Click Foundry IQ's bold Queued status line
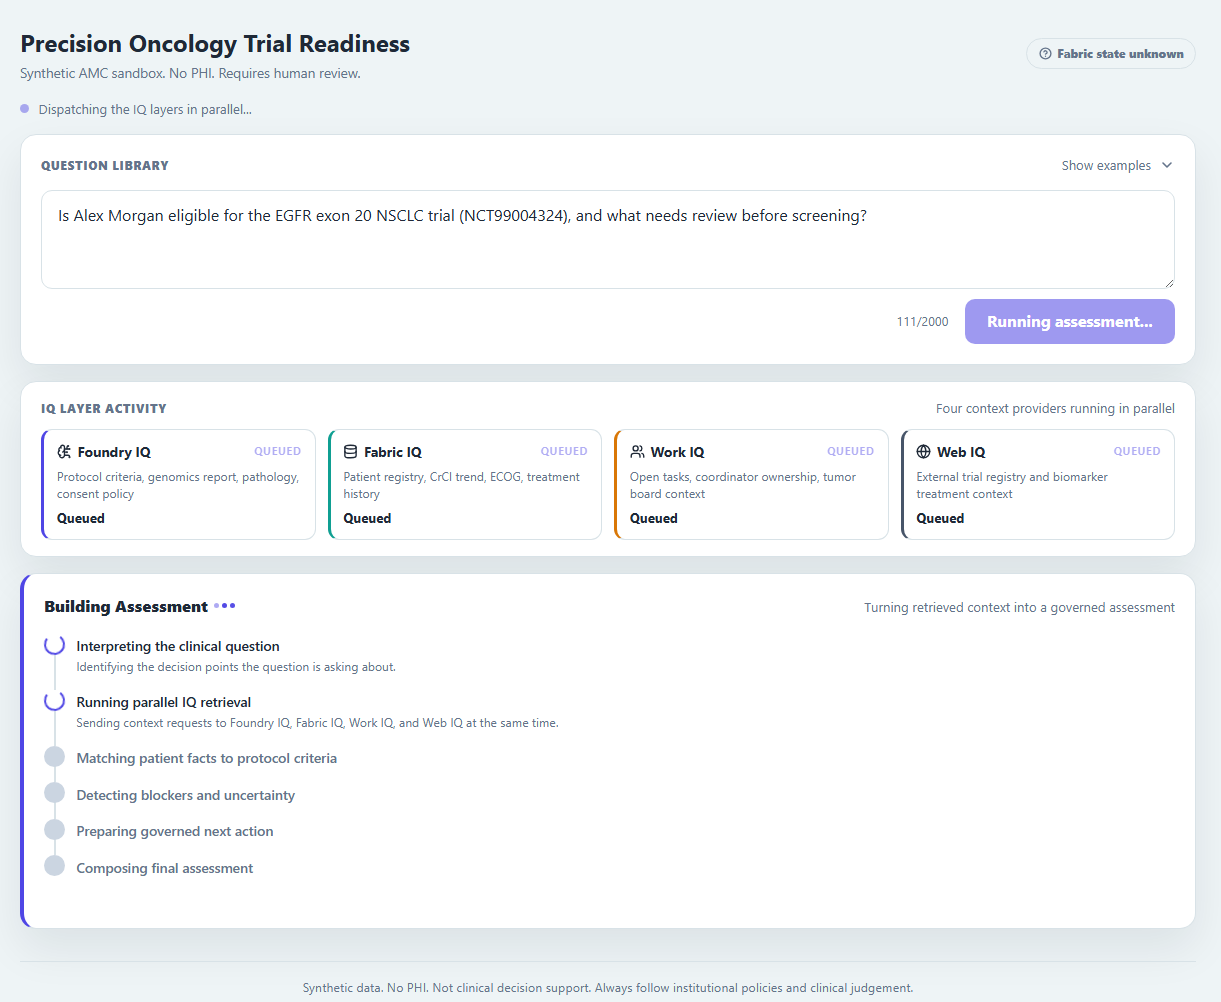Screen dimensions: 1221x1002 coord(81,518)
